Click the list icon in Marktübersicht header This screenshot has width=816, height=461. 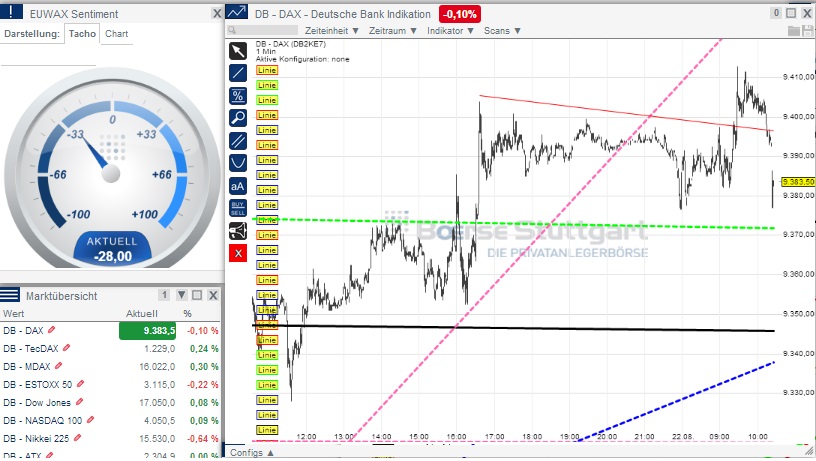point(10,294)
